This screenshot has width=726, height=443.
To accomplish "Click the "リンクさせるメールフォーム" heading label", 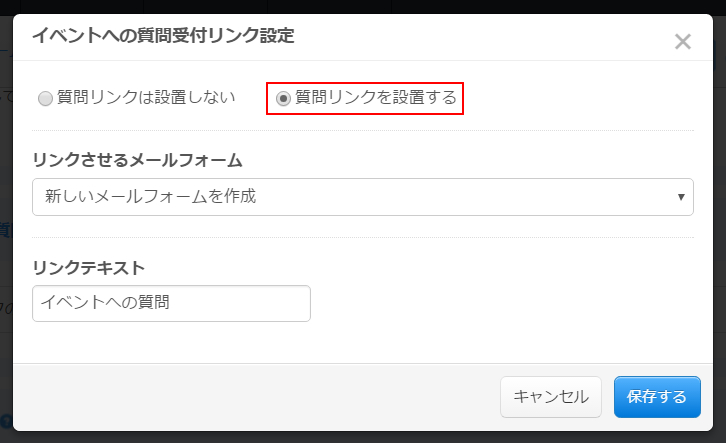I will click(138, 160).
